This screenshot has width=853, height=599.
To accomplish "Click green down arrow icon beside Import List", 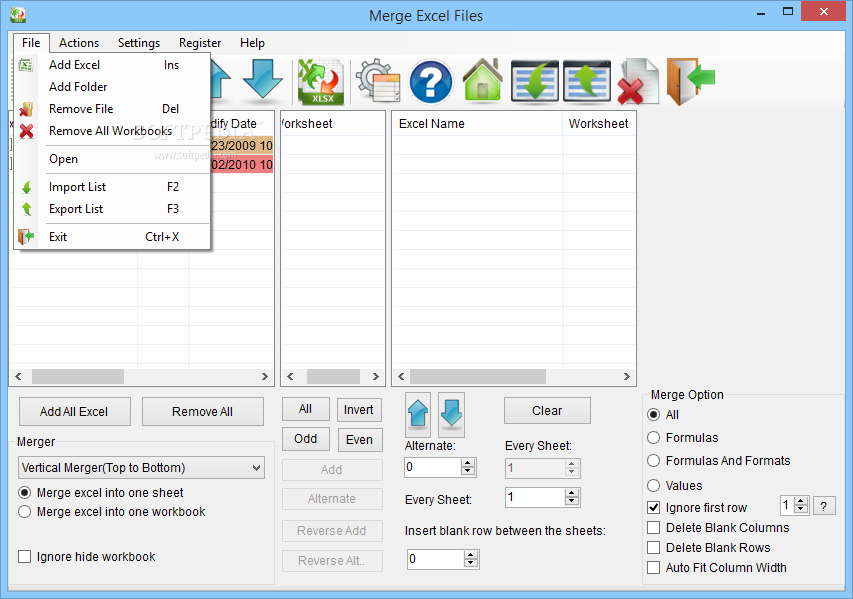I will pos(26,188).
